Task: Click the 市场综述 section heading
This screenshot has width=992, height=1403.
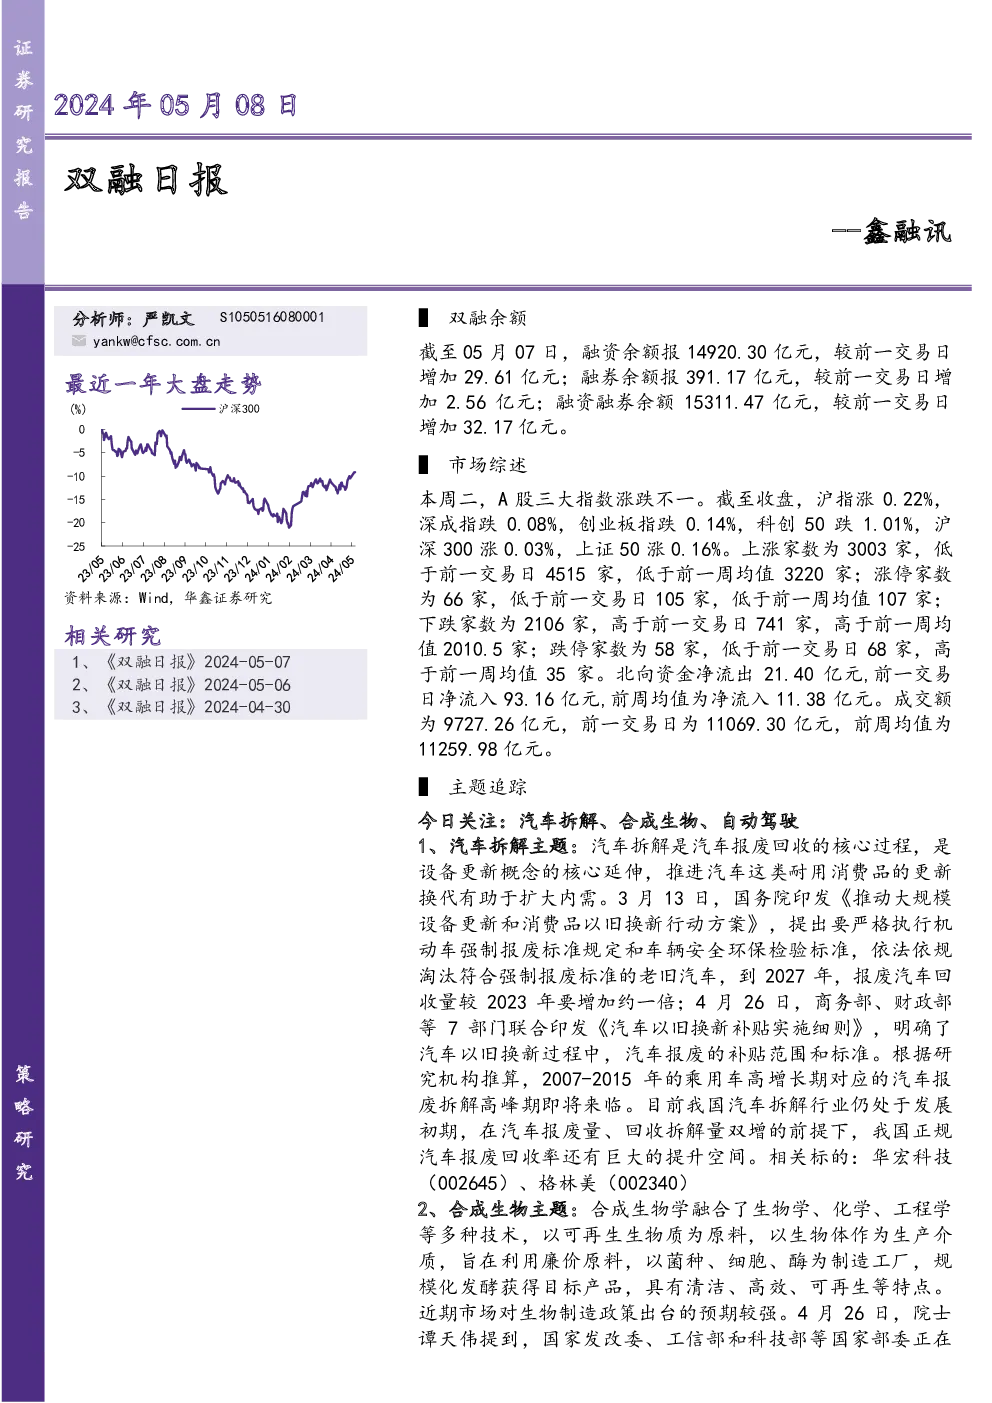Action: [487, 465]
